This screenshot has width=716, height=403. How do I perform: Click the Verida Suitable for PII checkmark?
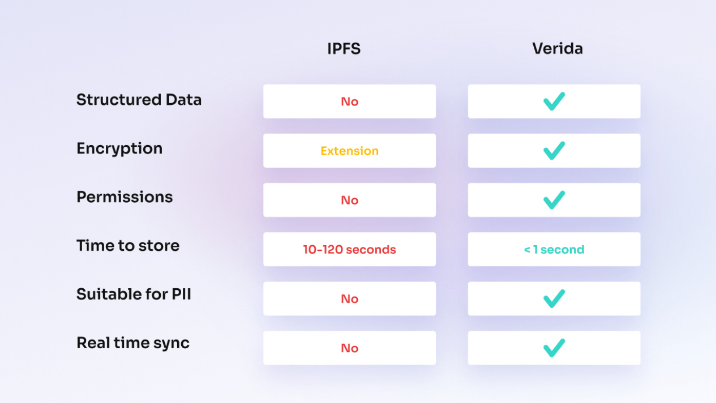(x=554, y=298)
